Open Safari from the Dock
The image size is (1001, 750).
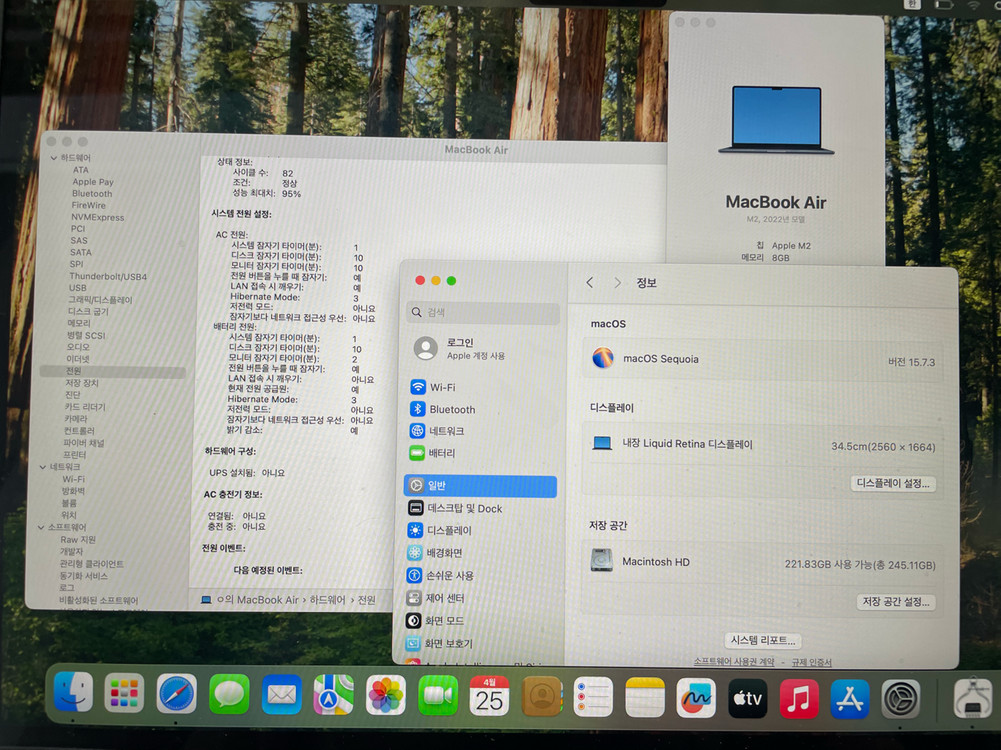coord(177,694)
